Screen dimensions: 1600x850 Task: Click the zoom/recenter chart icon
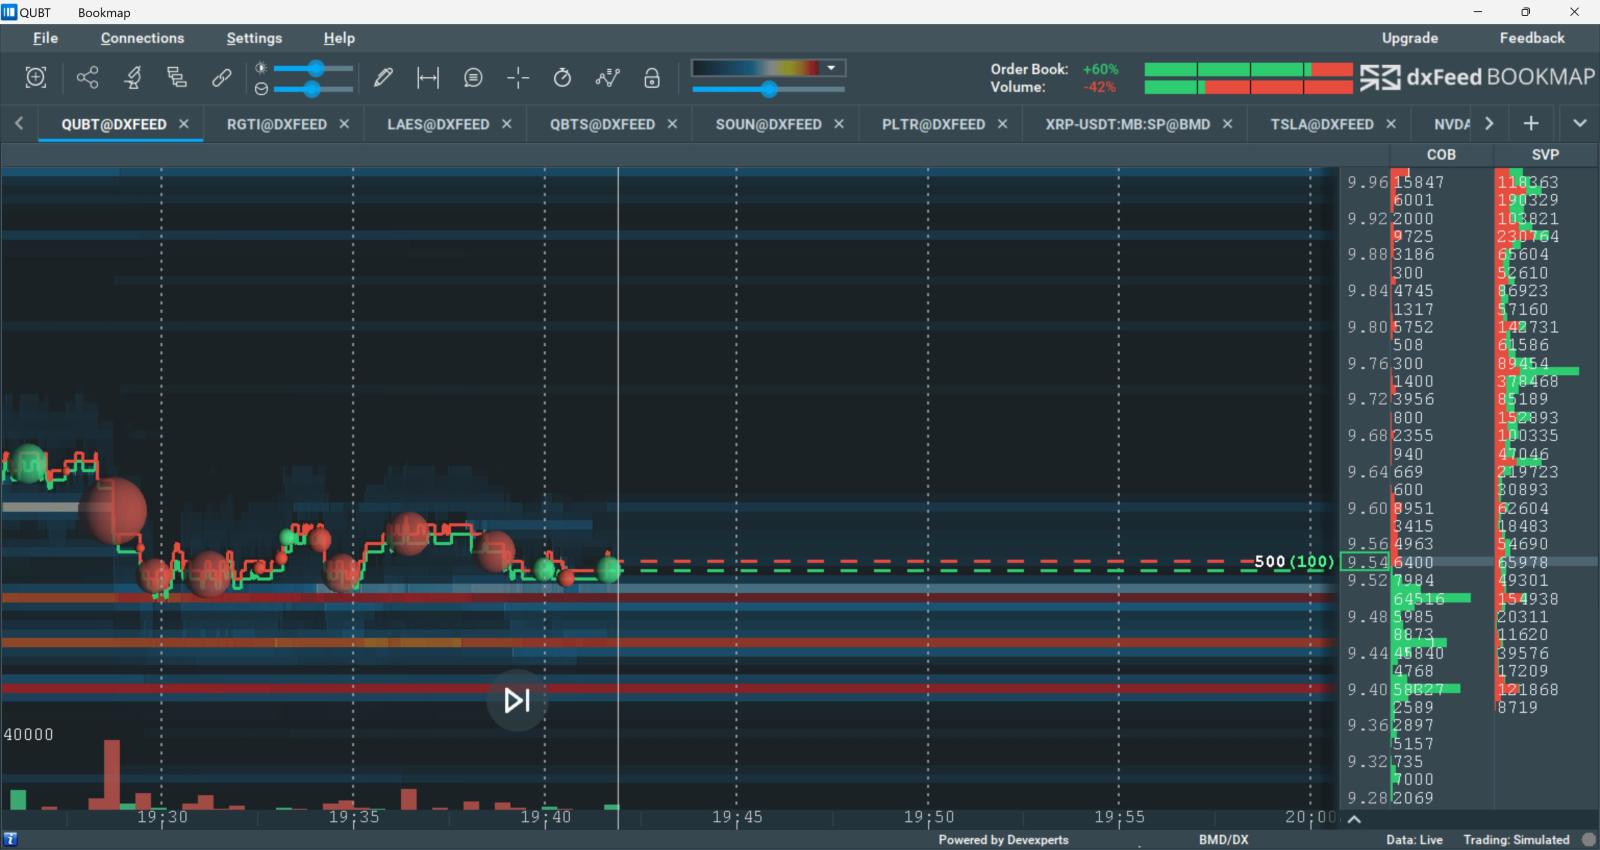36,77
